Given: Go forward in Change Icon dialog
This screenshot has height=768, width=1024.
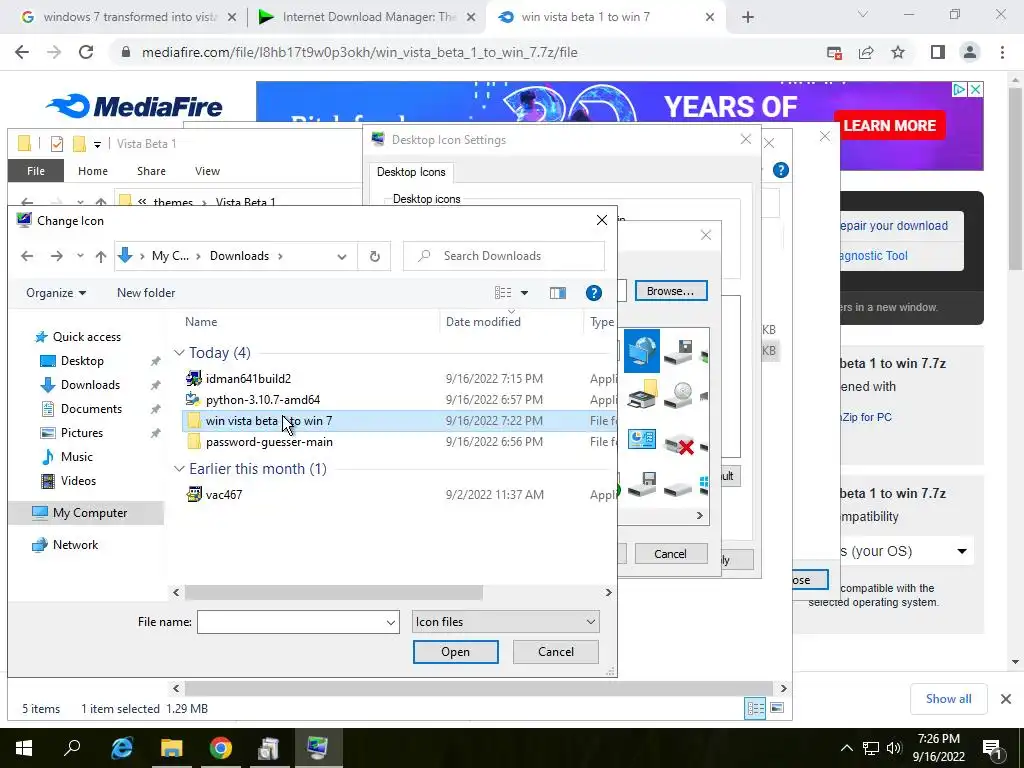Looking at the screenshot, I should (x=57, y=256).
